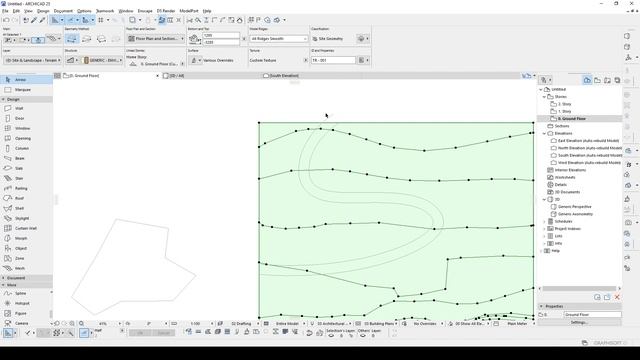Open 2. Story in Navigator

[564, 104]
